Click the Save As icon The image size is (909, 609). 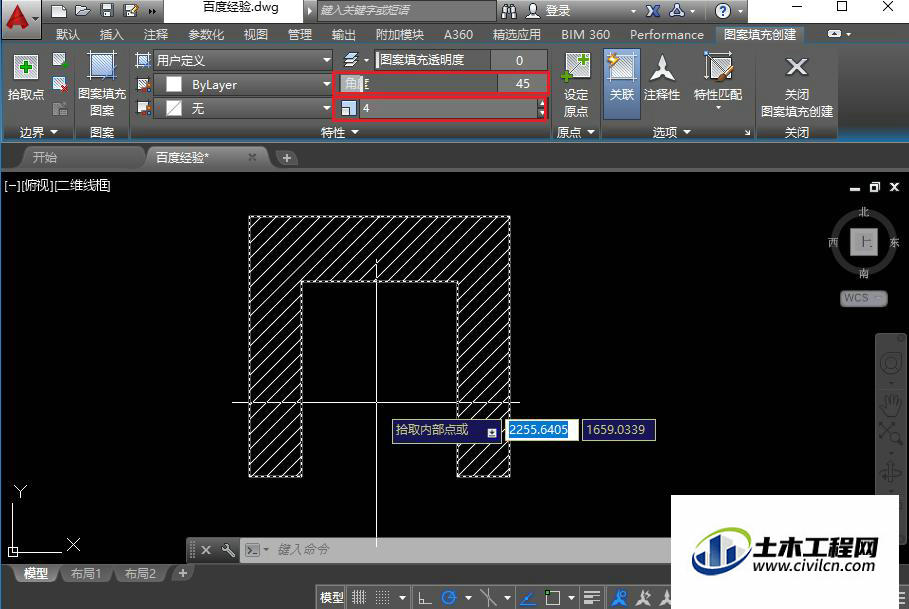point(131,10)
